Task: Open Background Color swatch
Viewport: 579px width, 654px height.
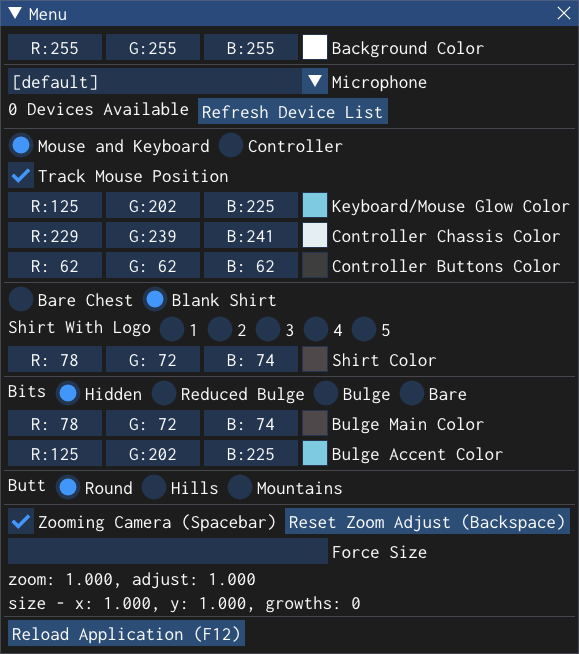Action: [x=315, y=48]
